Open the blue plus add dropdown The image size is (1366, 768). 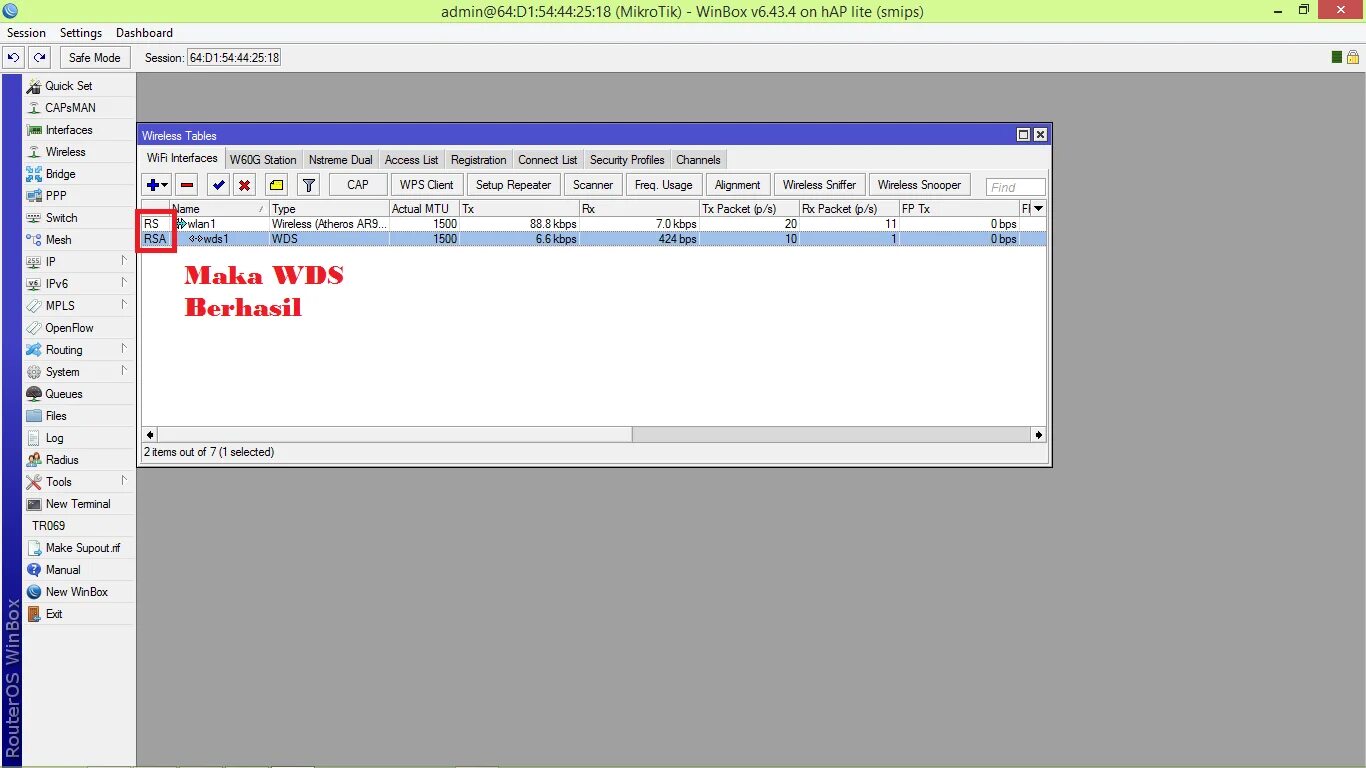[x=157, y=185]
